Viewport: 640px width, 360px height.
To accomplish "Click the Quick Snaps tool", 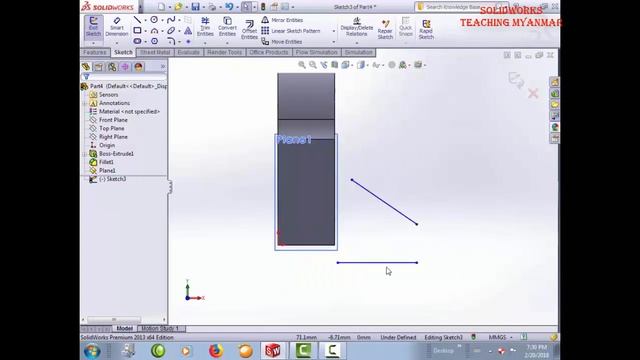I will pyautogui.click(x=405, y=27).
